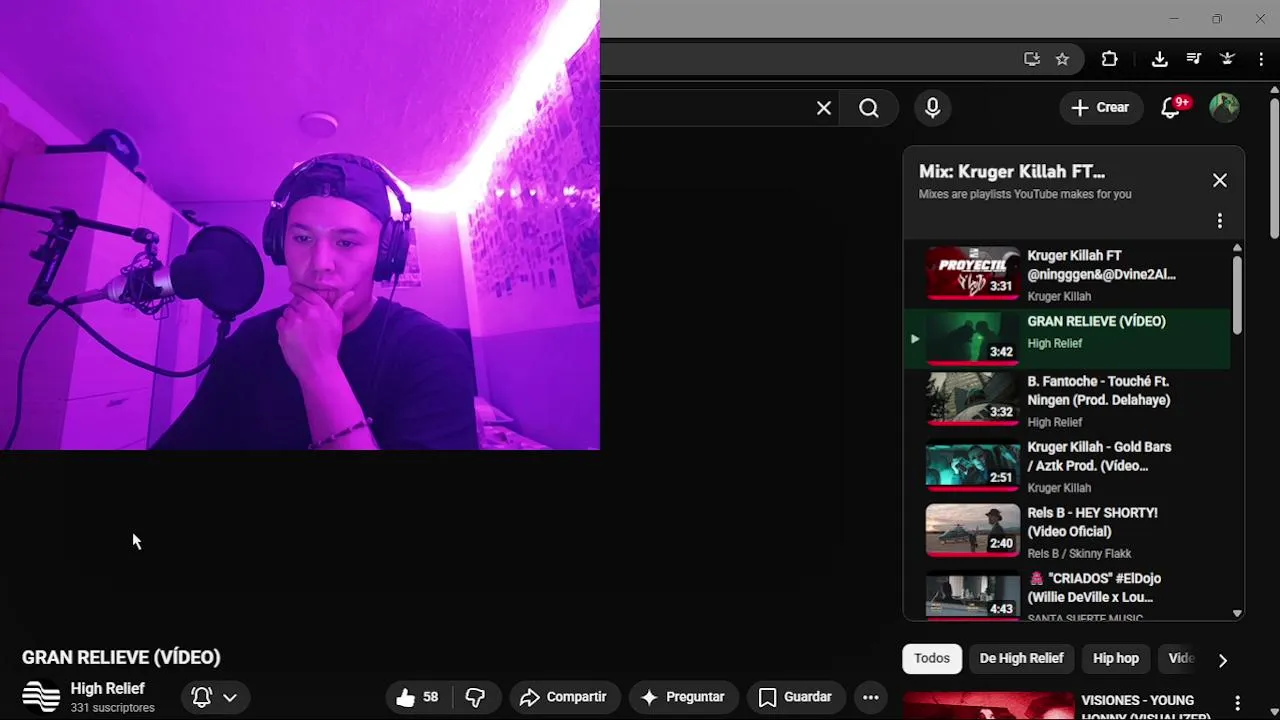The image size is (1280, 720).
Task: Select the Todos filter chip
Action: 931,658
